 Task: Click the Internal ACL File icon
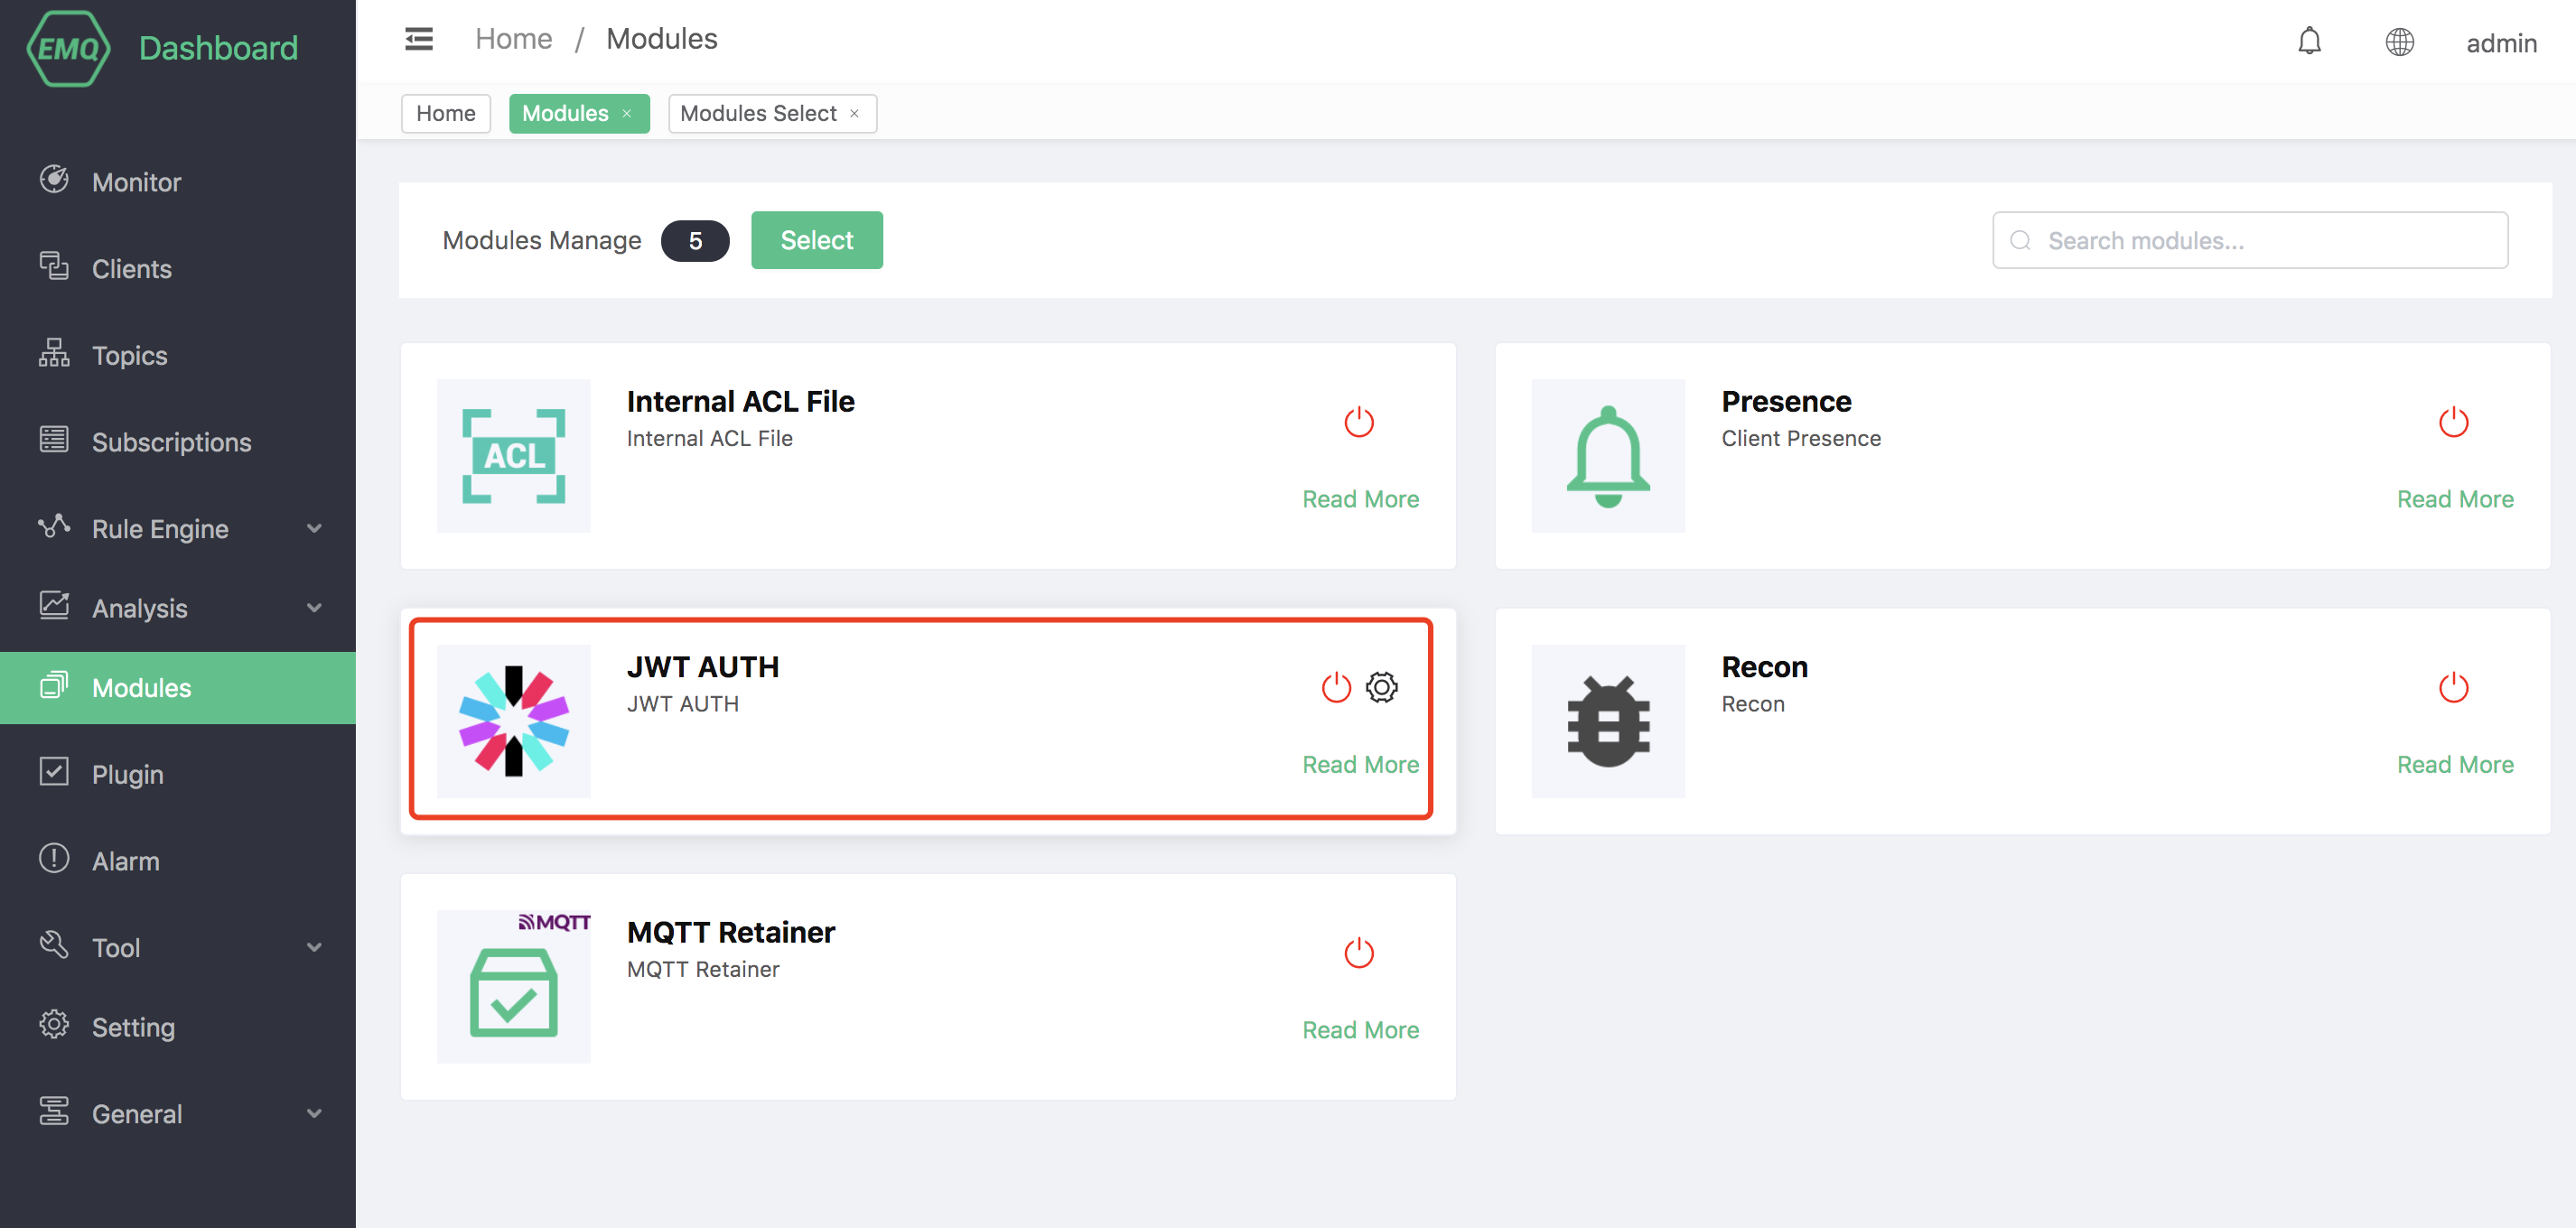pyautogui.click(x=514, y=456)
